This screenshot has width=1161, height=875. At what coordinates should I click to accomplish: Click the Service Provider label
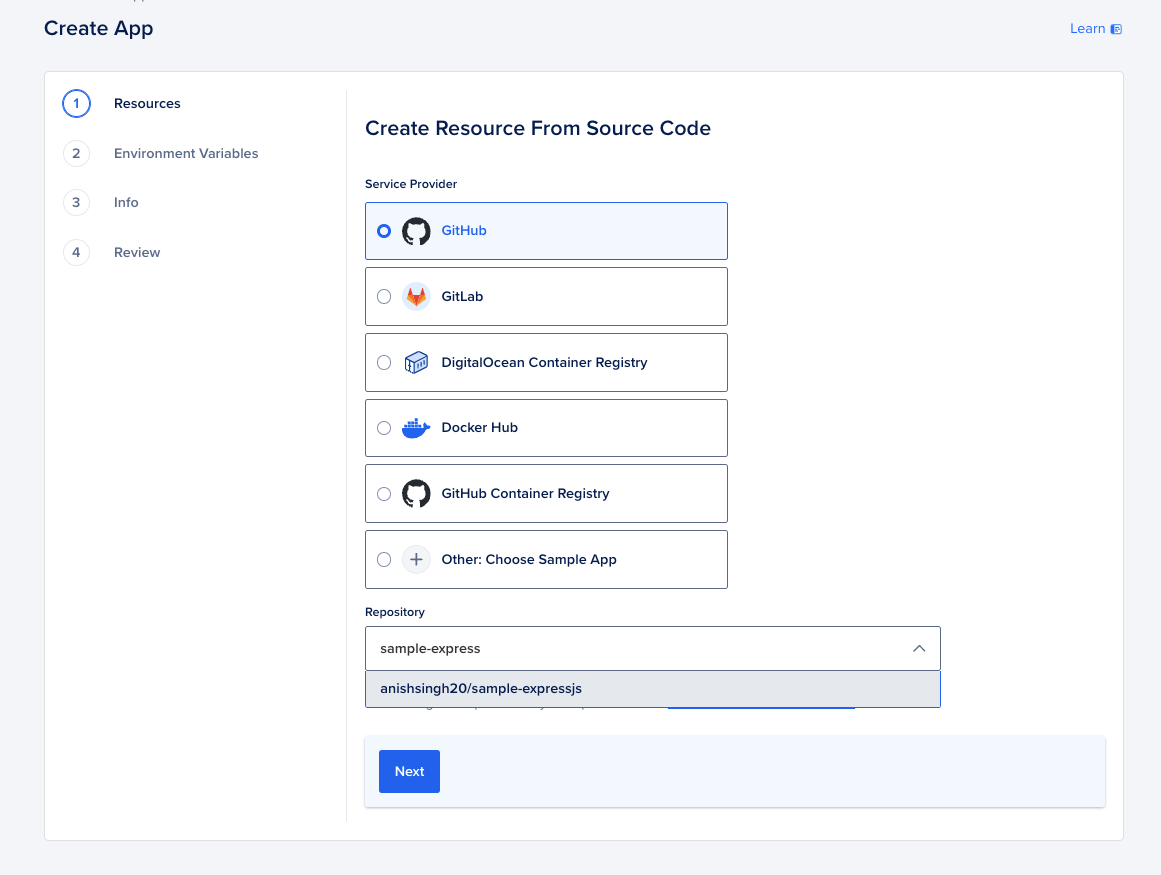pos(411,184)
